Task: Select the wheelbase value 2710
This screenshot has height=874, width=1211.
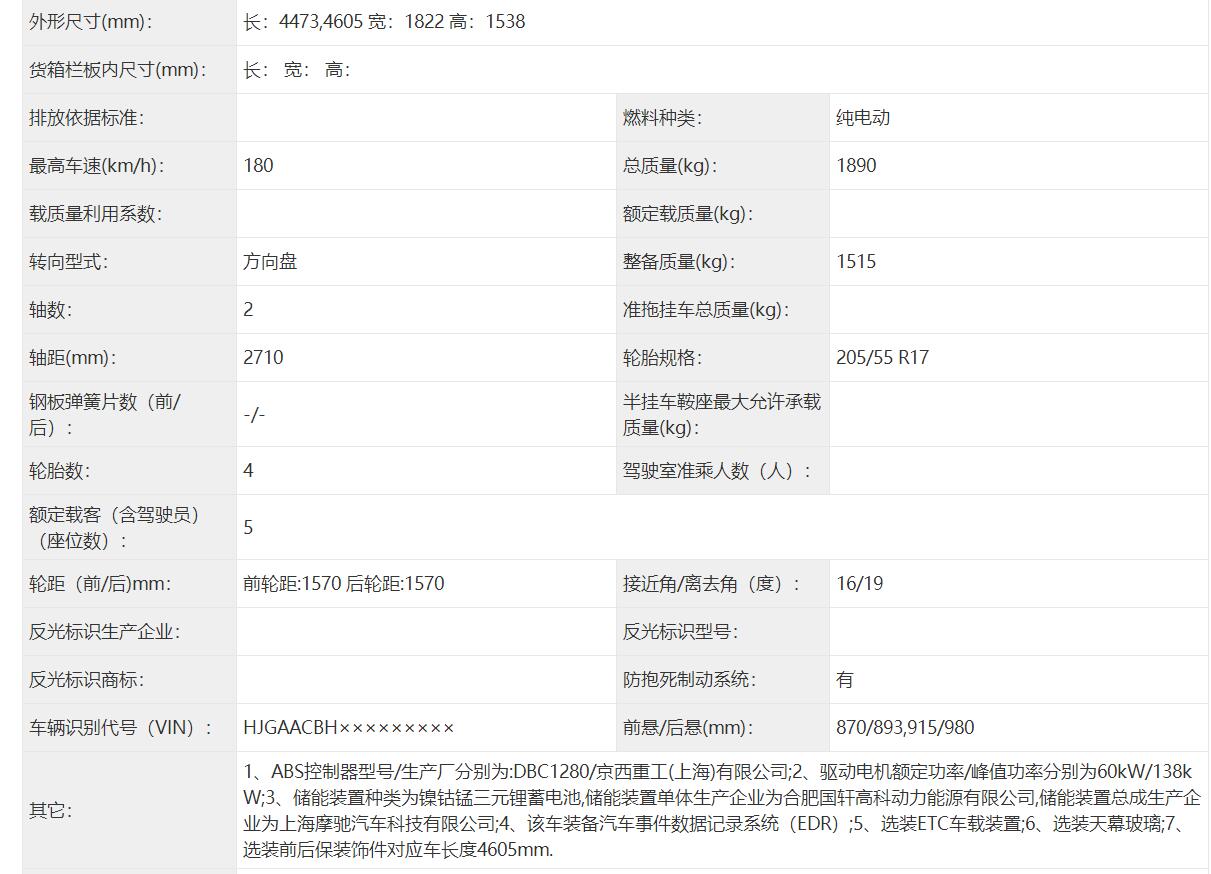Action: pyautogui.click(x=263, y=358)
